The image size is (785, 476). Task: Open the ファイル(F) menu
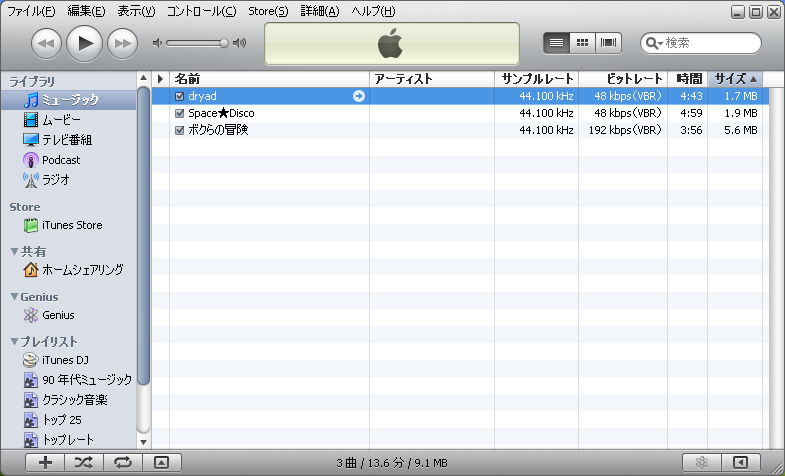[x=31, y=11]
